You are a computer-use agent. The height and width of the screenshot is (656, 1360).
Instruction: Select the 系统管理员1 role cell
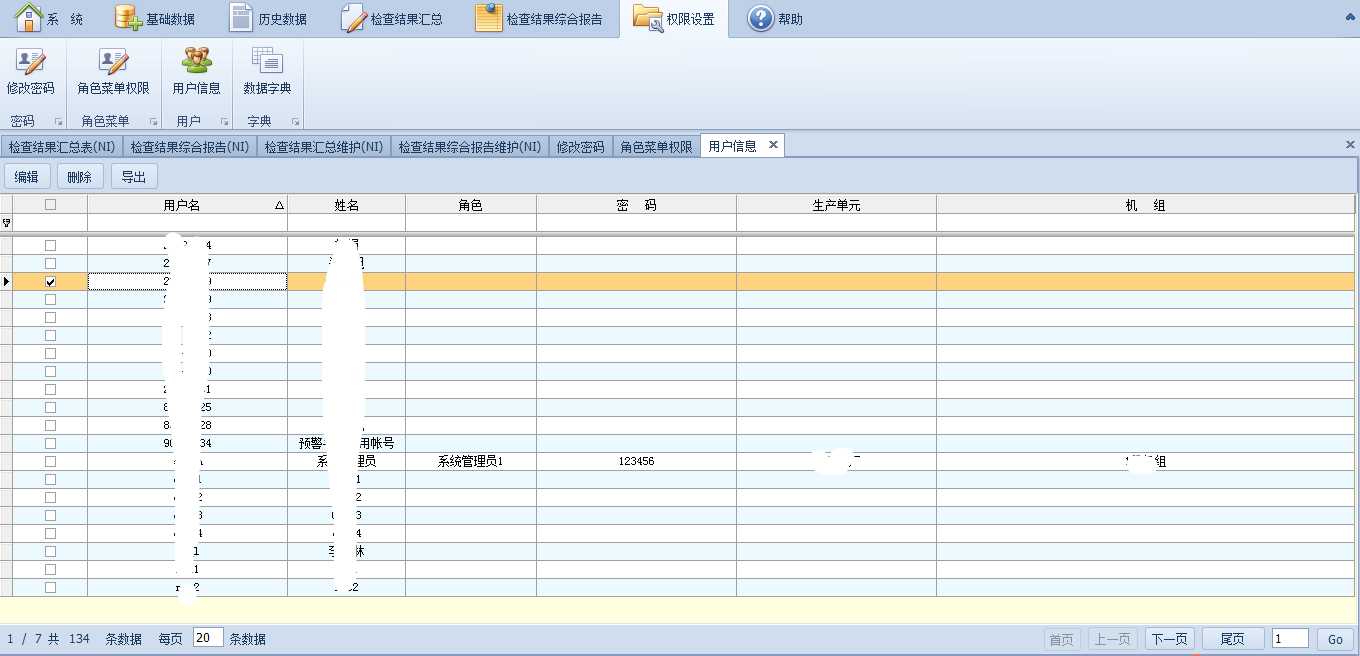471,462
